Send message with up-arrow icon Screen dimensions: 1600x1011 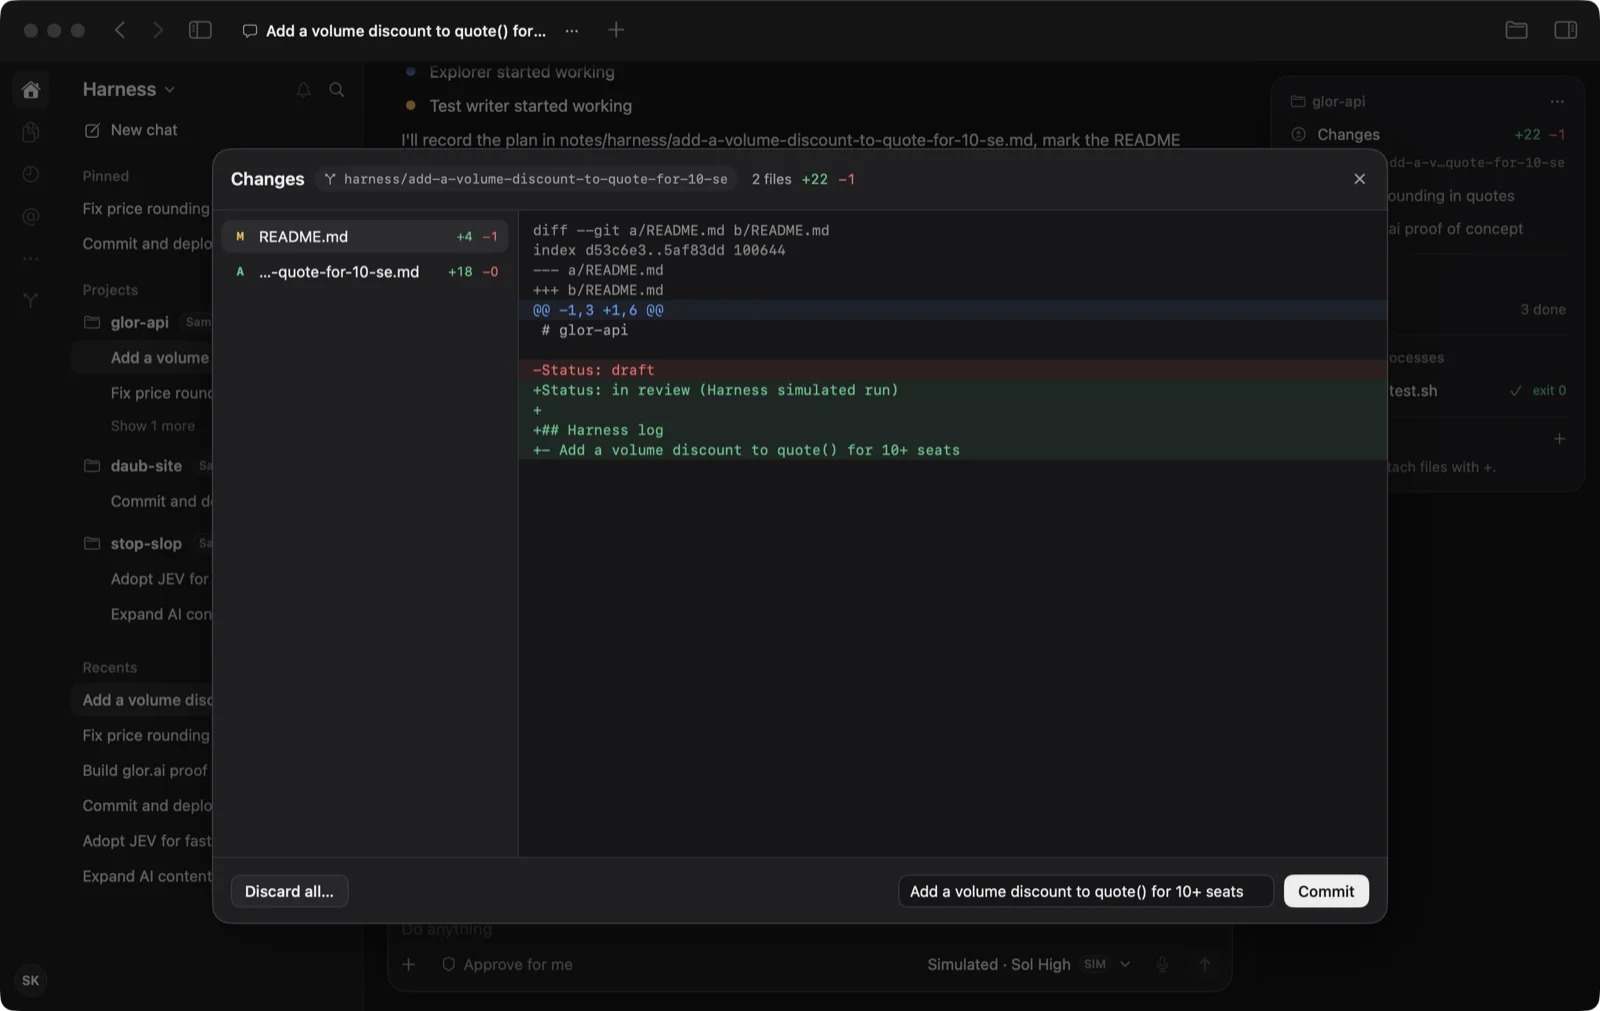tap(1204, 964)
